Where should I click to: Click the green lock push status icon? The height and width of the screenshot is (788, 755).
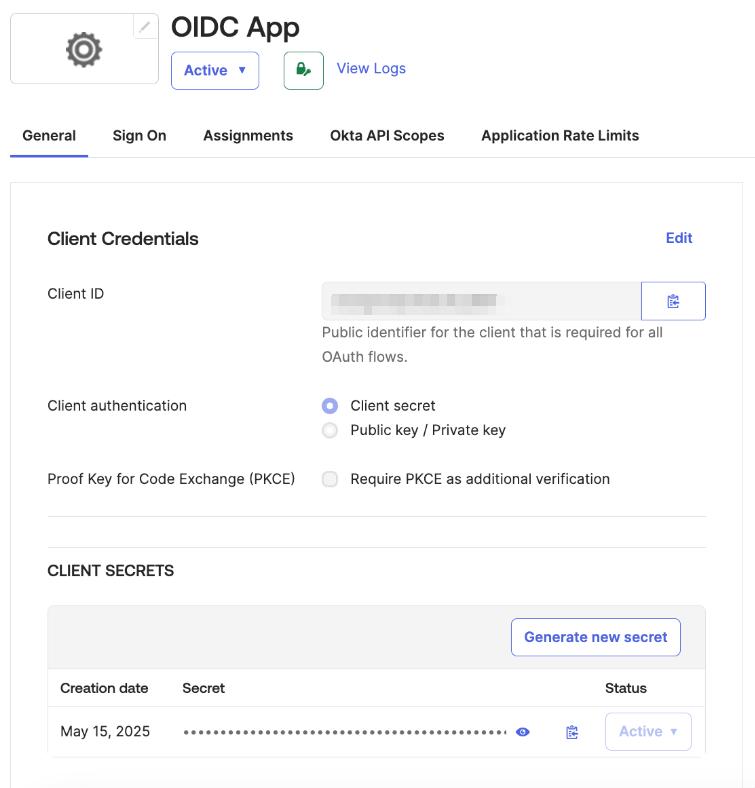pyautogui.click(x=303, y=70)
